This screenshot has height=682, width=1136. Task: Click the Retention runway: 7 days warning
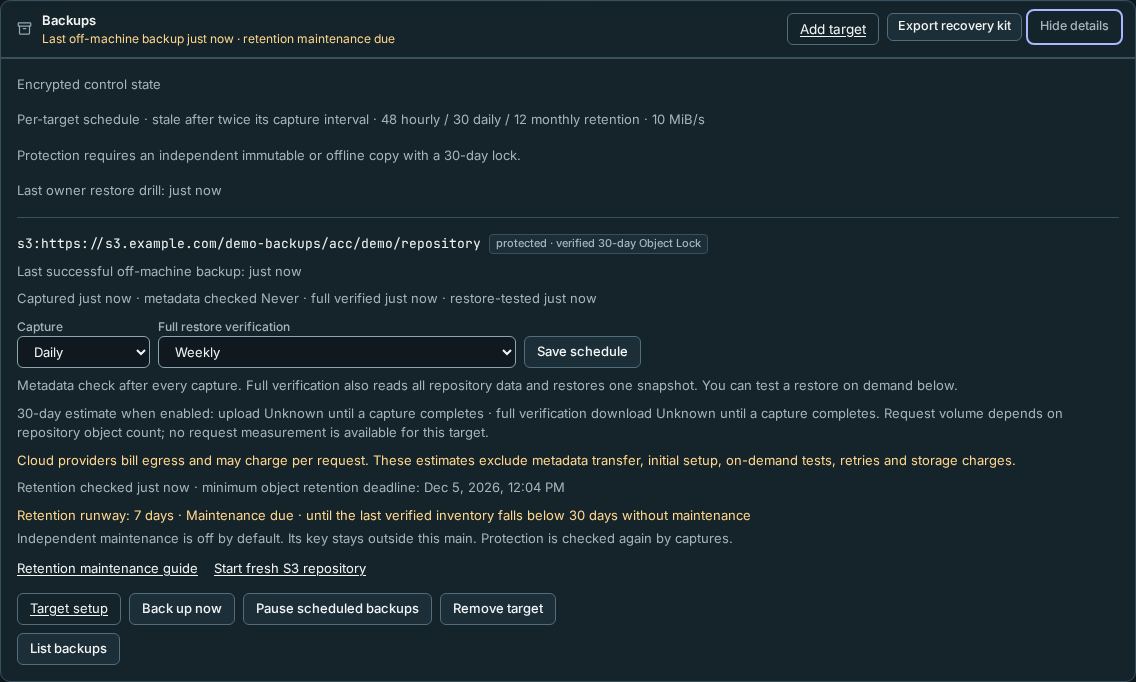tap(384, 515)
